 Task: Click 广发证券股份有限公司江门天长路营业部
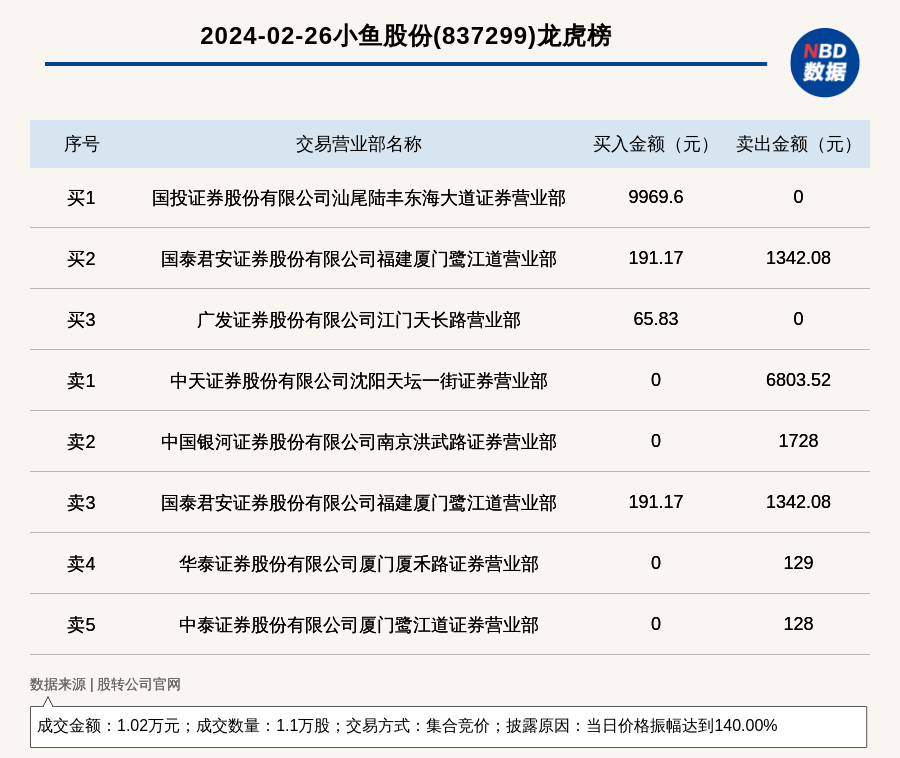point(359,320)
